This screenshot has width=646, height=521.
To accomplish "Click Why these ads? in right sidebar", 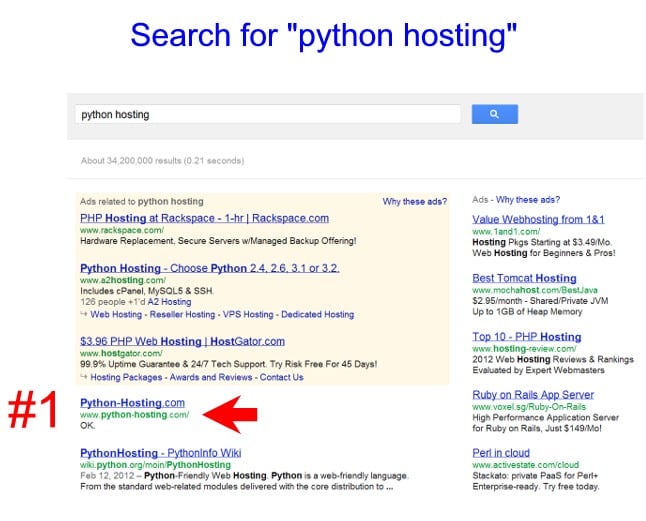I will [x=528, y=200].
